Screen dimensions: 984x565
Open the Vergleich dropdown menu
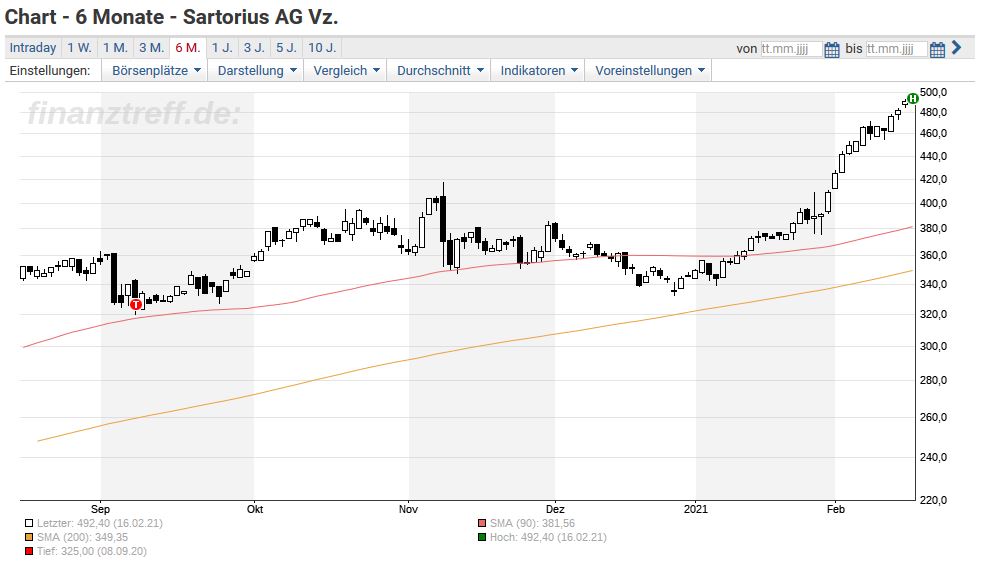click(346, 71)
